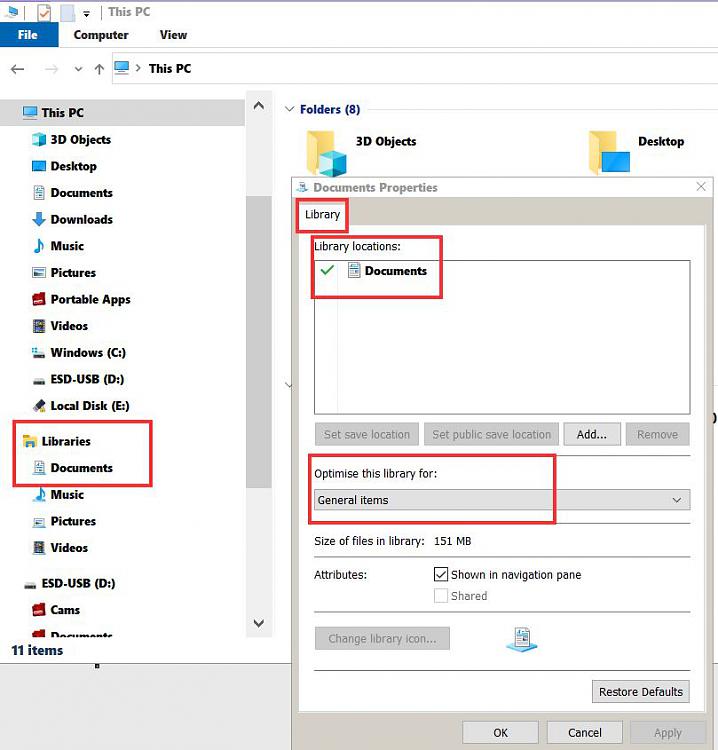Click the Add... button
This screenshot has width=718, height=750.
[592, 434]
